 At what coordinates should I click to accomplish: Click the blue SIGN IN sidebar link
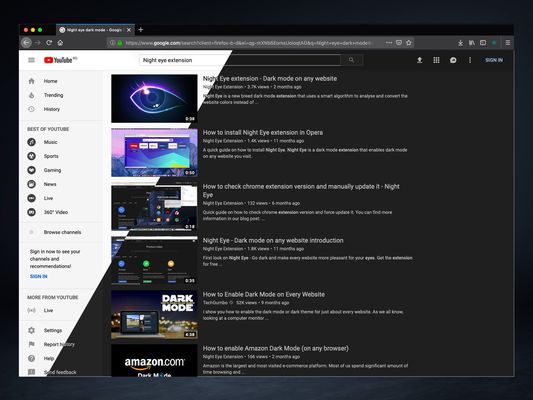tap(38, 276)
